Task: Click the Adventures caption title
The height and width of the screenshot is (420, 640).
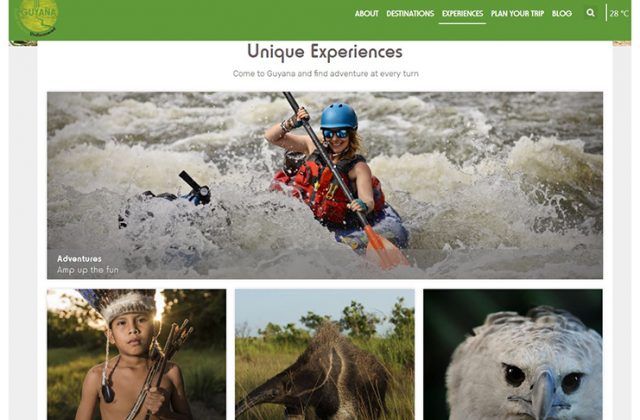Action: pos(79,259)
